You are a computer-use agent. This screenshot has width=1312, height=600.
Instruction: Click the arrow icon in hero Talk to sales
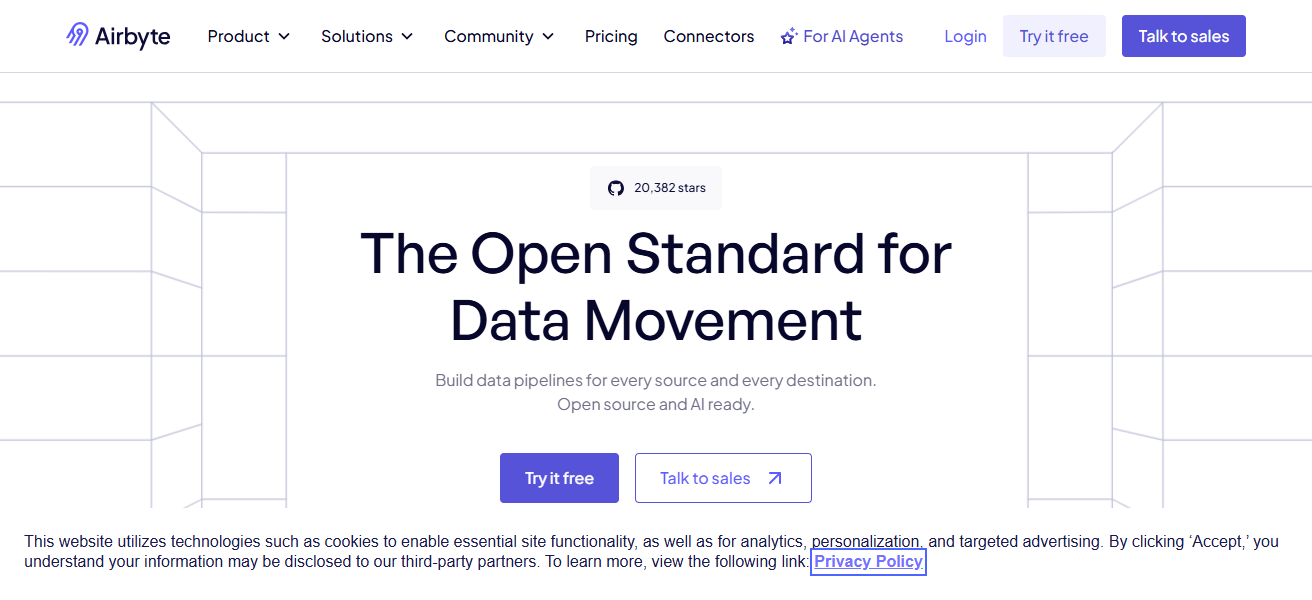[x=777, y=477]
